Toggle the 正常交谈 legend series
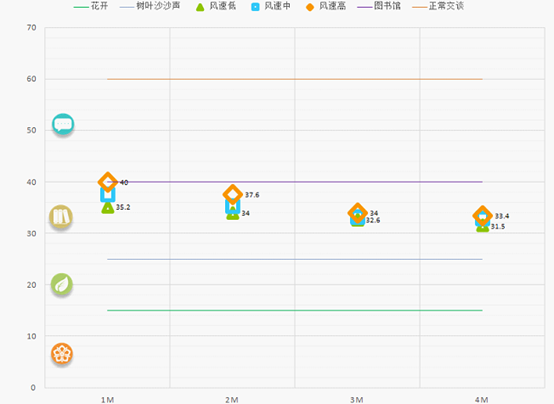Screen dimensions: 554x404 438,6
